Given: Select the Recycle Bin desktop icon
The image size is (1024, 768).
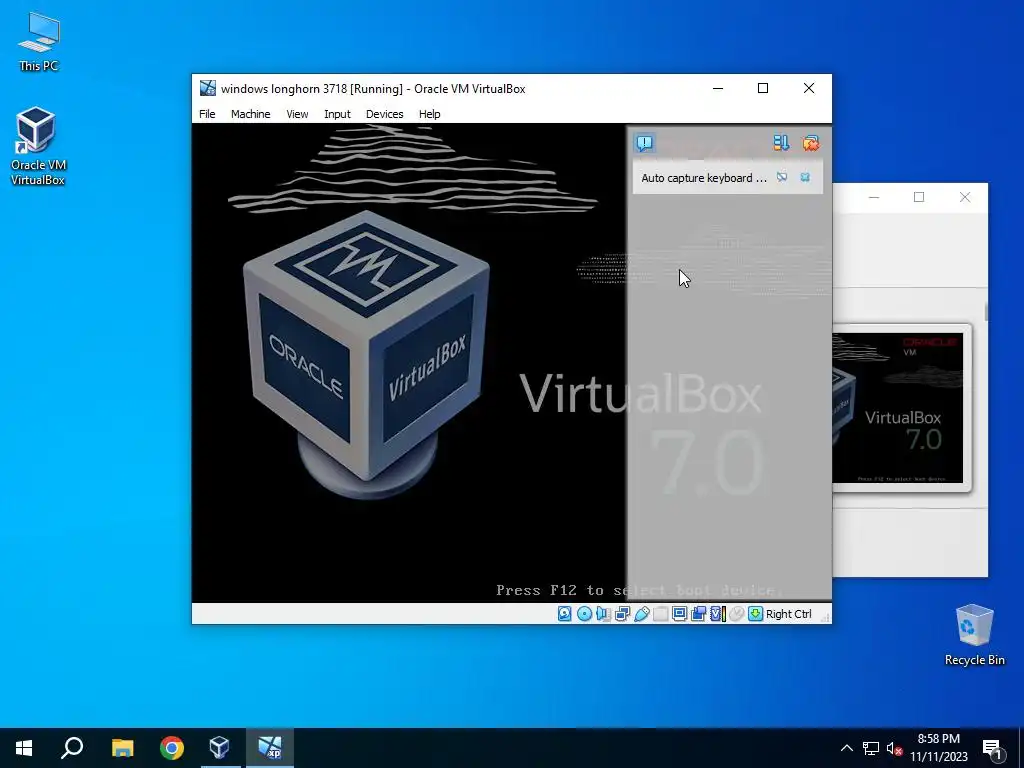Looking at the screenshot, I should click(x=974, y=635).
